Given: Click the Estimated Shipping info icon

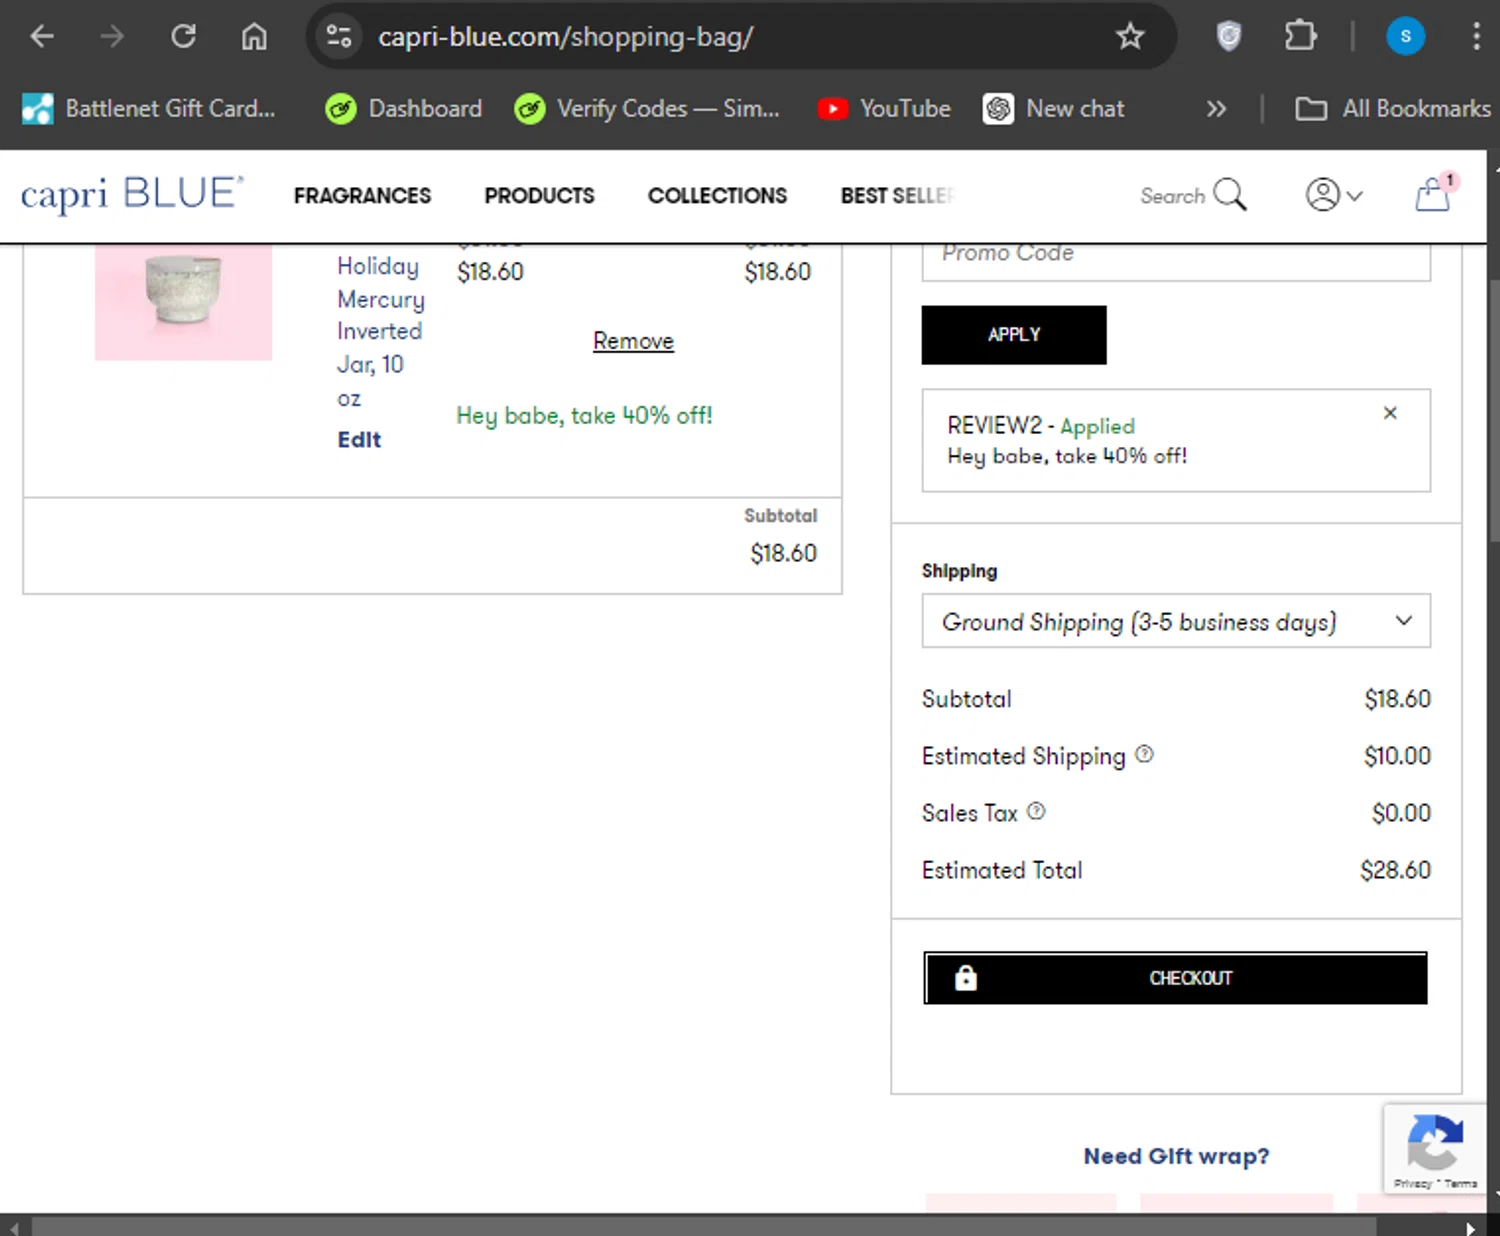Looking at the screenshot, I should pos(1145,755).
